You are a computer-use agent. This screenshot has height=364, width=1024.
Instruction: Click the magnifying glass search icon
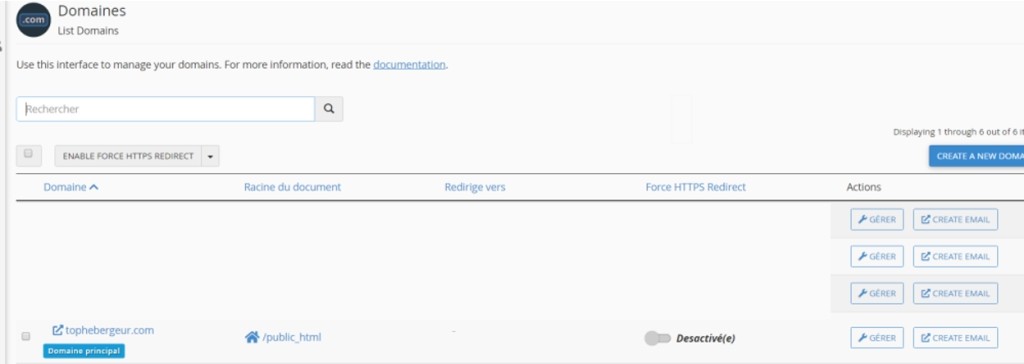[x=328, y=109]
